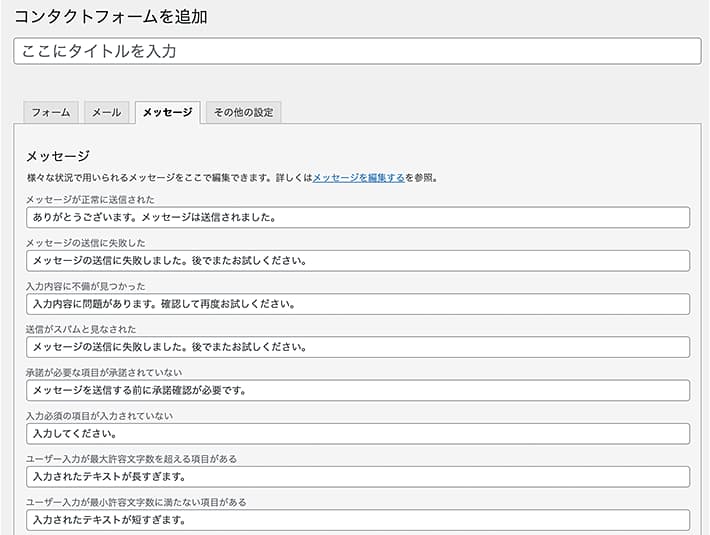The height and width of the screenshot is (535, 710).
Task: Click field under メッセージの送信に失敗した label
Action: click(358, 261)
